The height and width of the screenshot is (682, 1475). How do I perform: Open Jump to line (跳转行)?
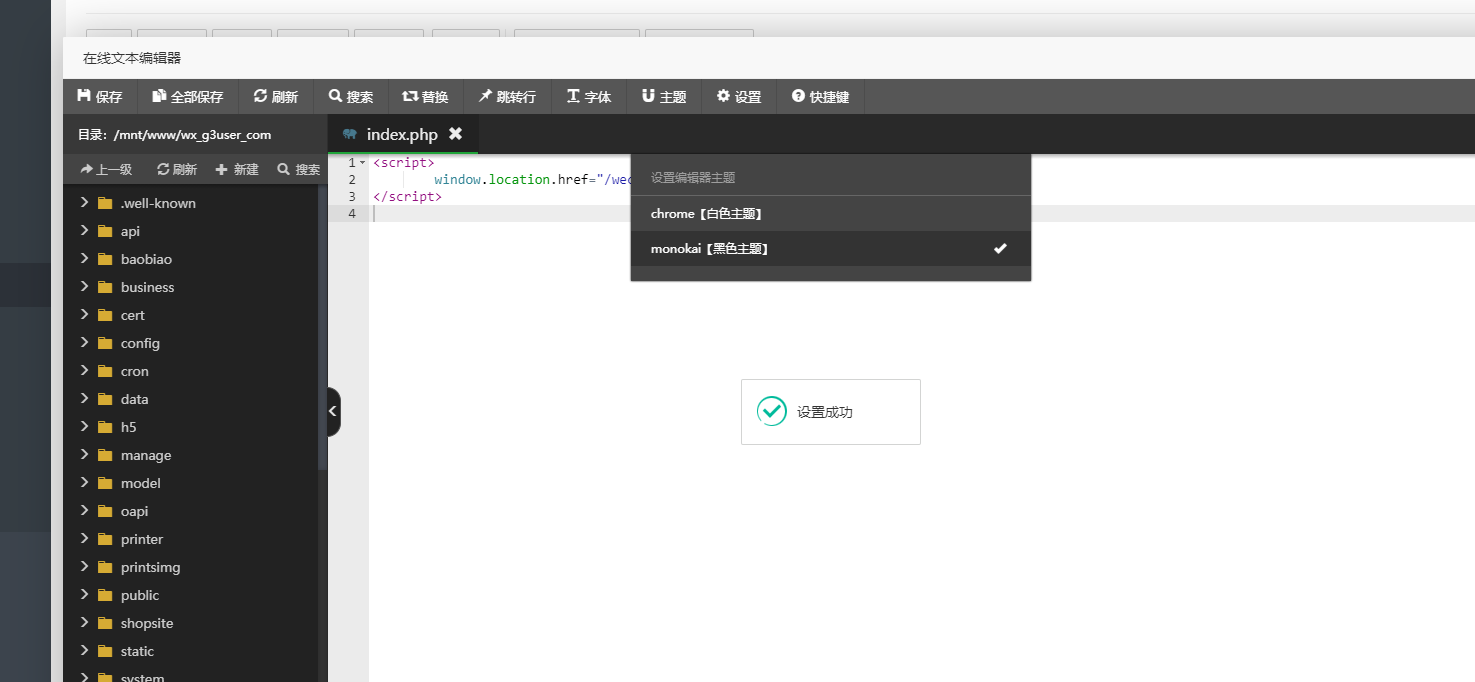[x=507, y=97]
